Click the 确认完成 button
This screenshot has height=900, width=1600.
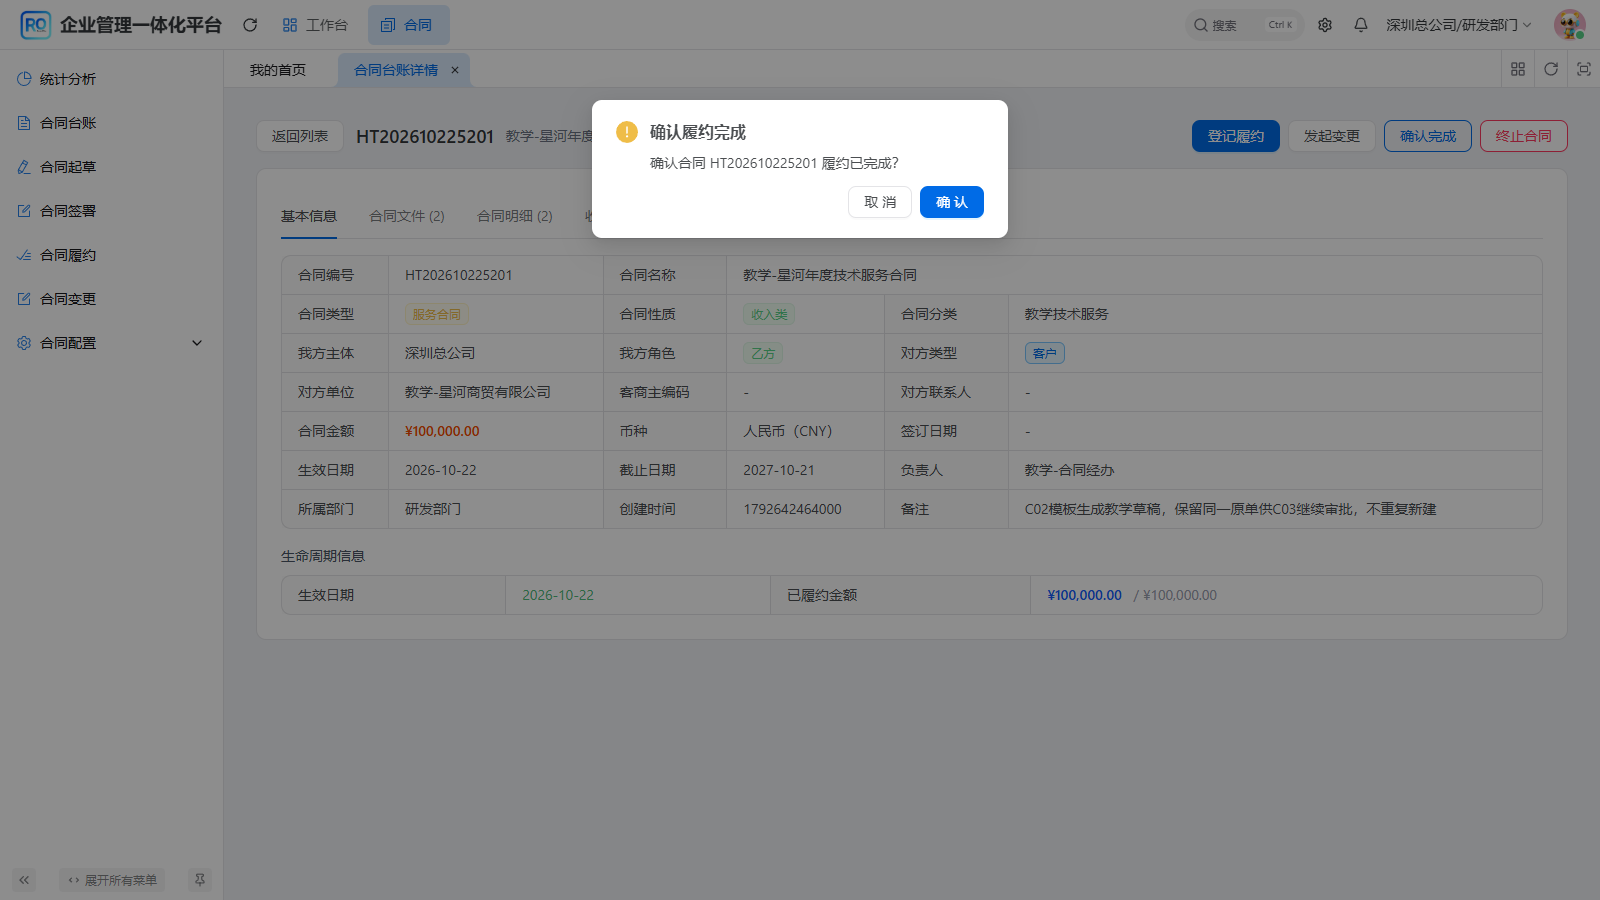coord(1428,136)
